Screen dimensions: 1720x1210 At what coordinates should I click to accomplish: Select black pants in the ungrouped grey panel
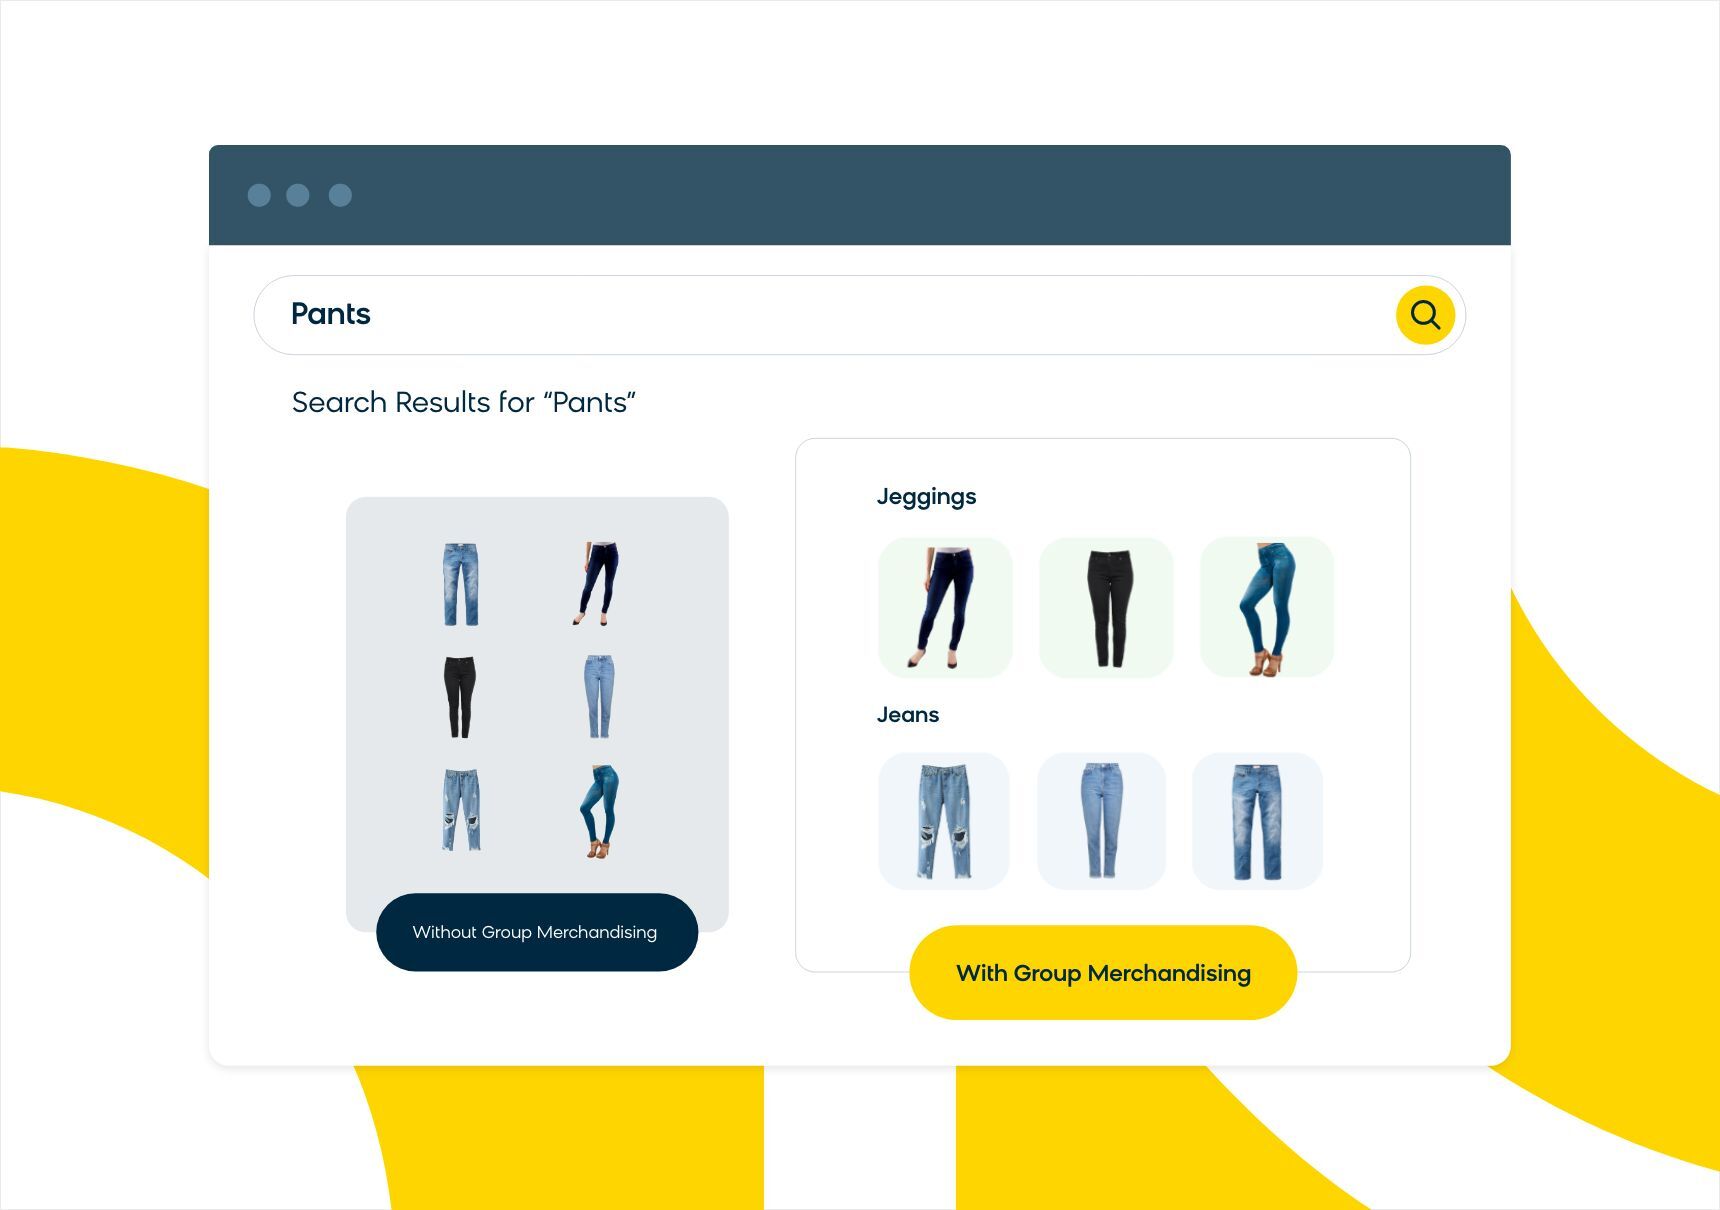(460, 697)
